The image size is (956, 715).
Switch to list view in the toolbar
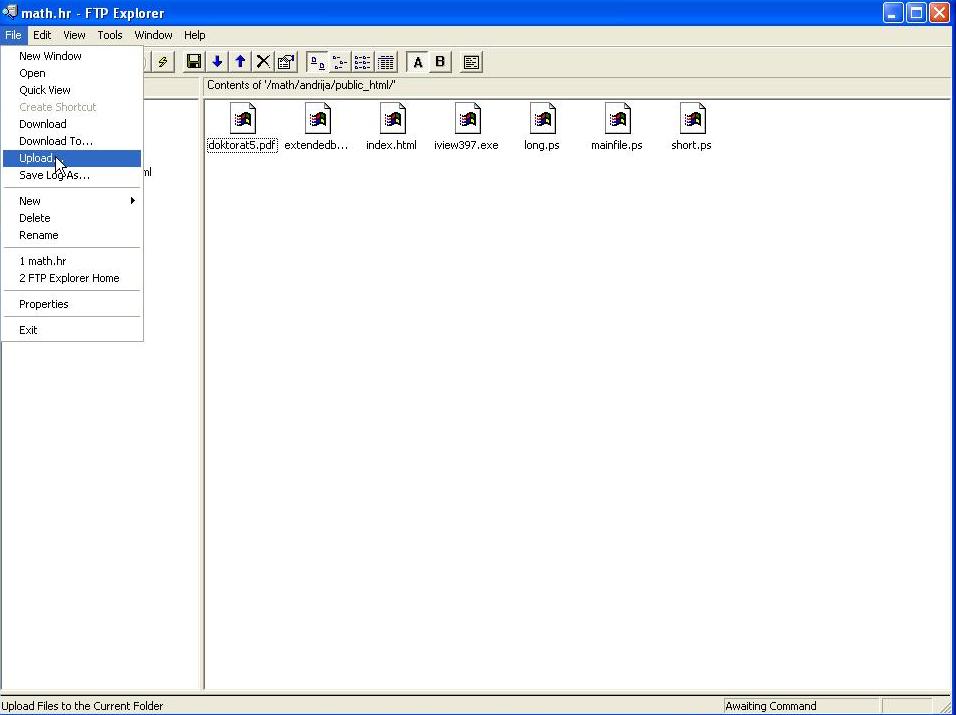[x=362, y=62]
